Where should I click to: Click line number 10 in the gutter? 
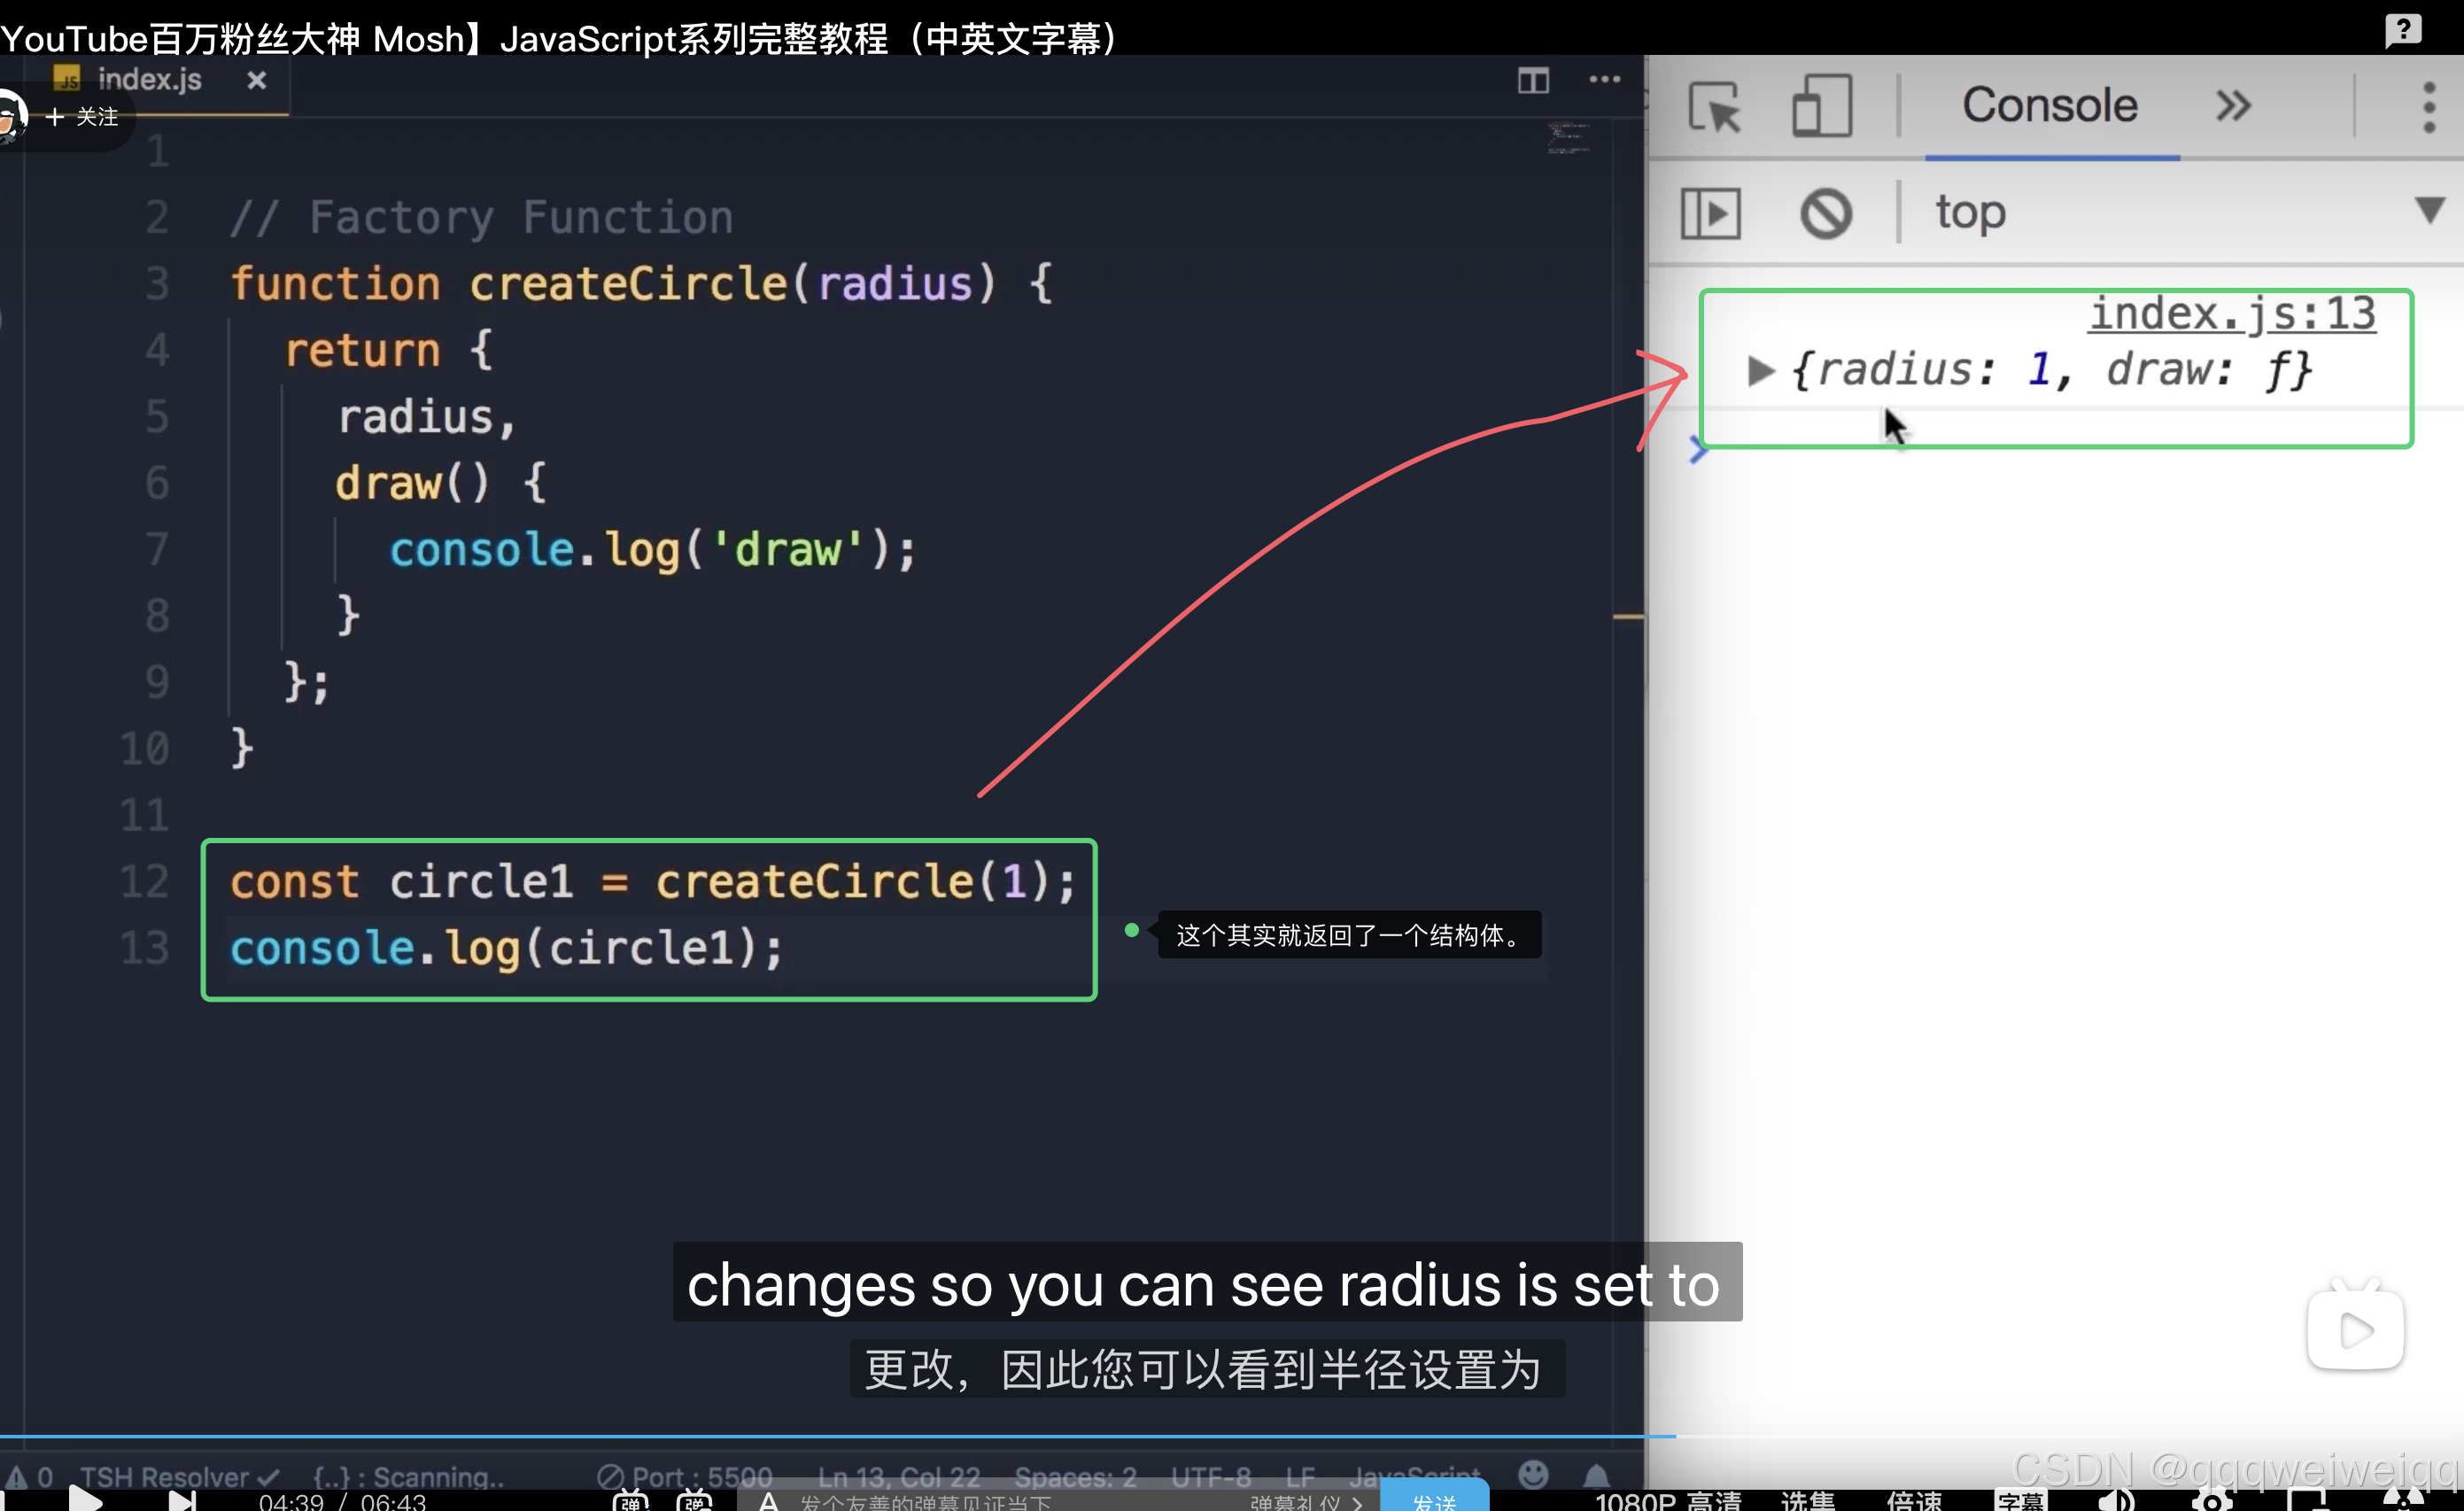[x=145, y=749]
